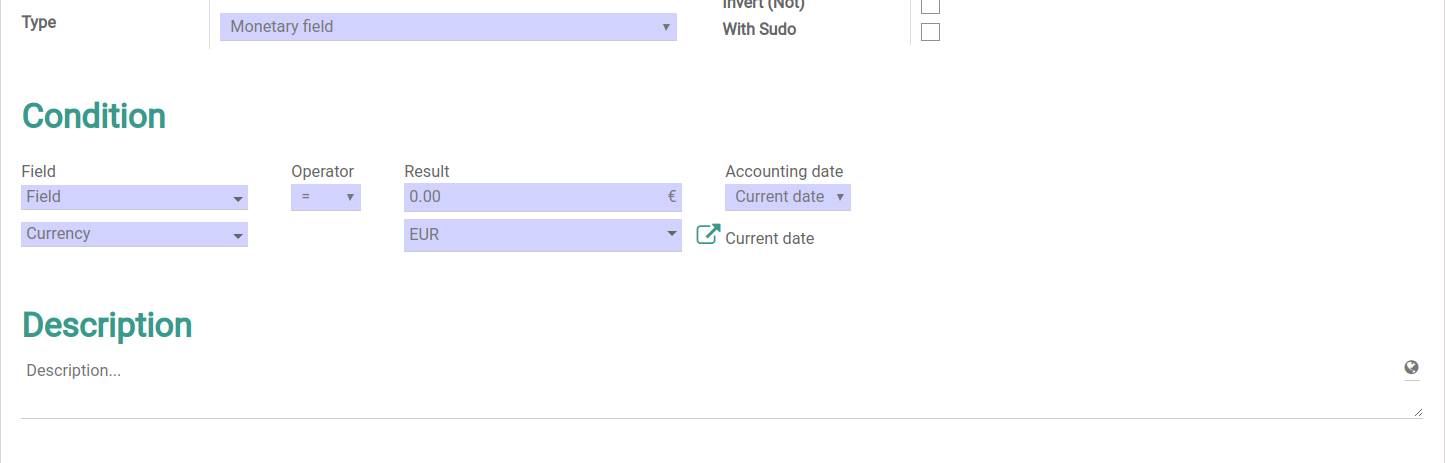Viewport: 1445px width, 463px height.
Task: Click the Condition section heading
Action: [94, 116]
